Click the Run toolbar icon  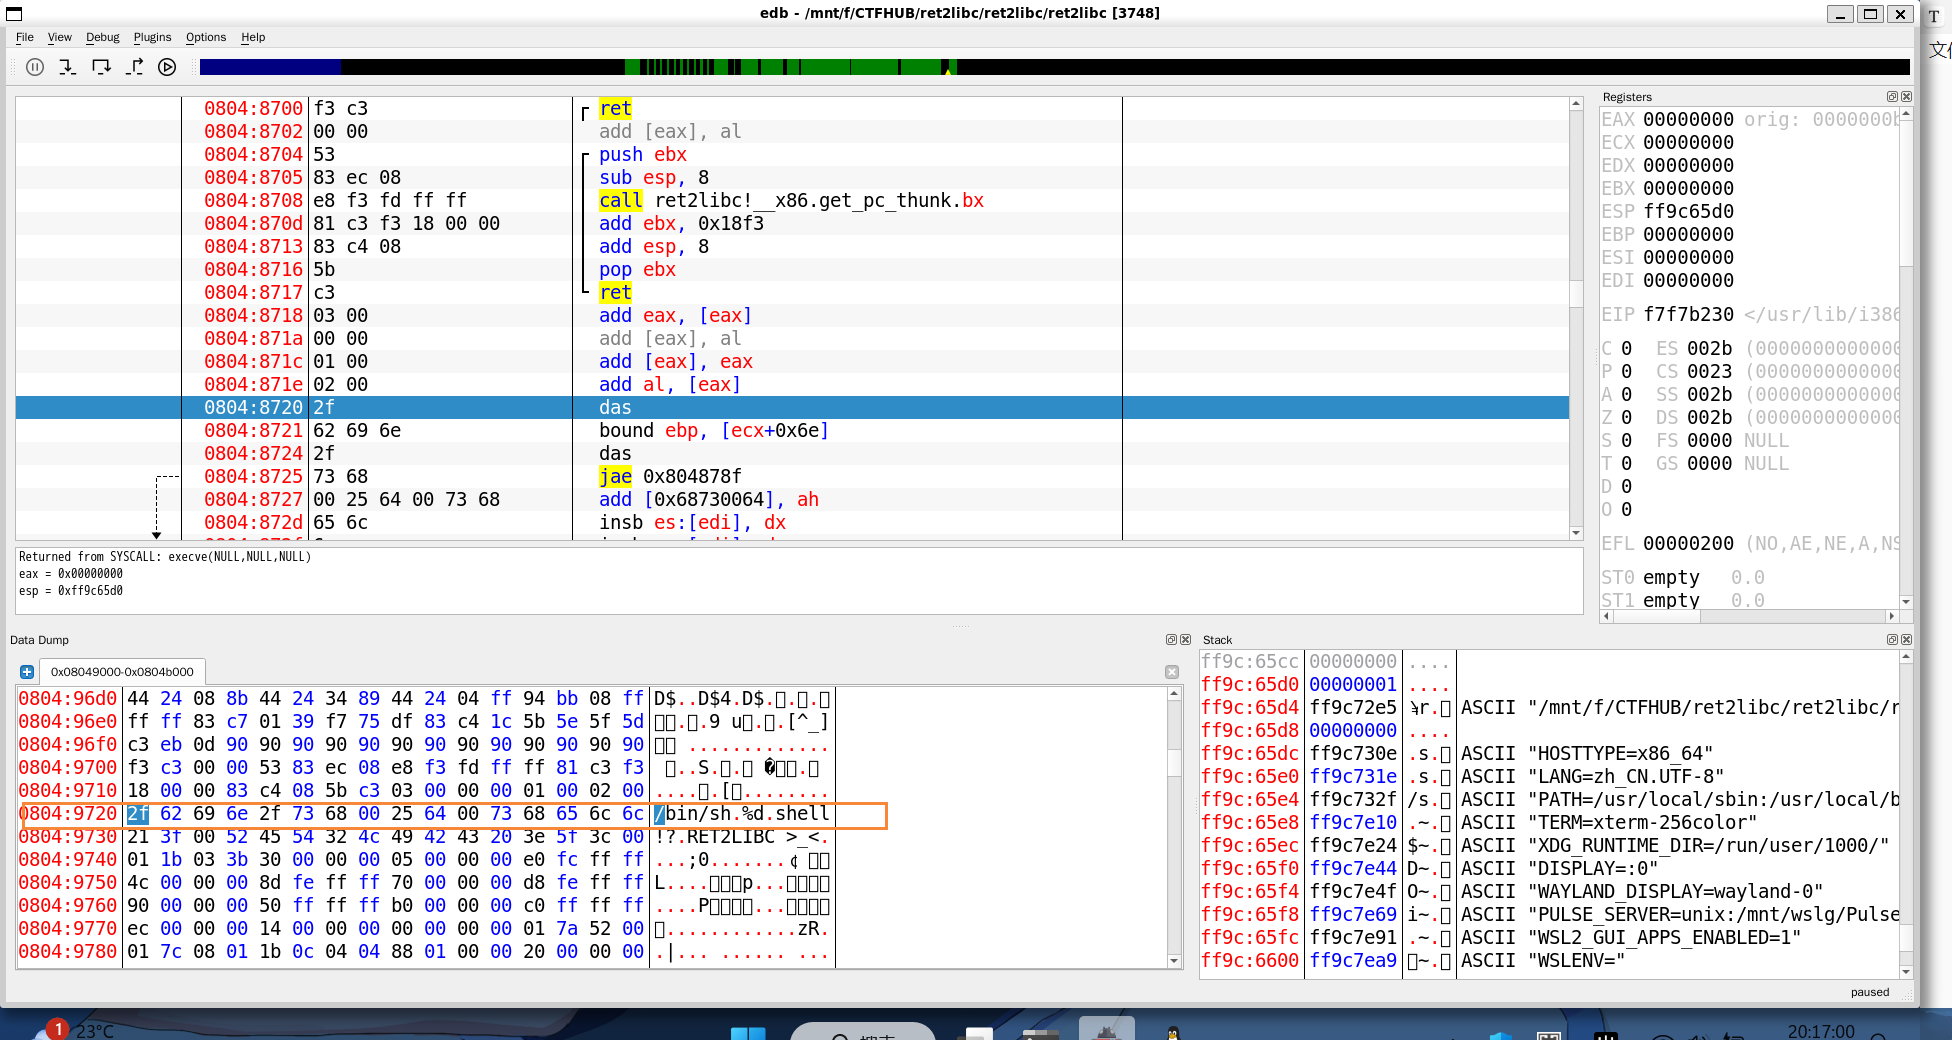[167, 67]
